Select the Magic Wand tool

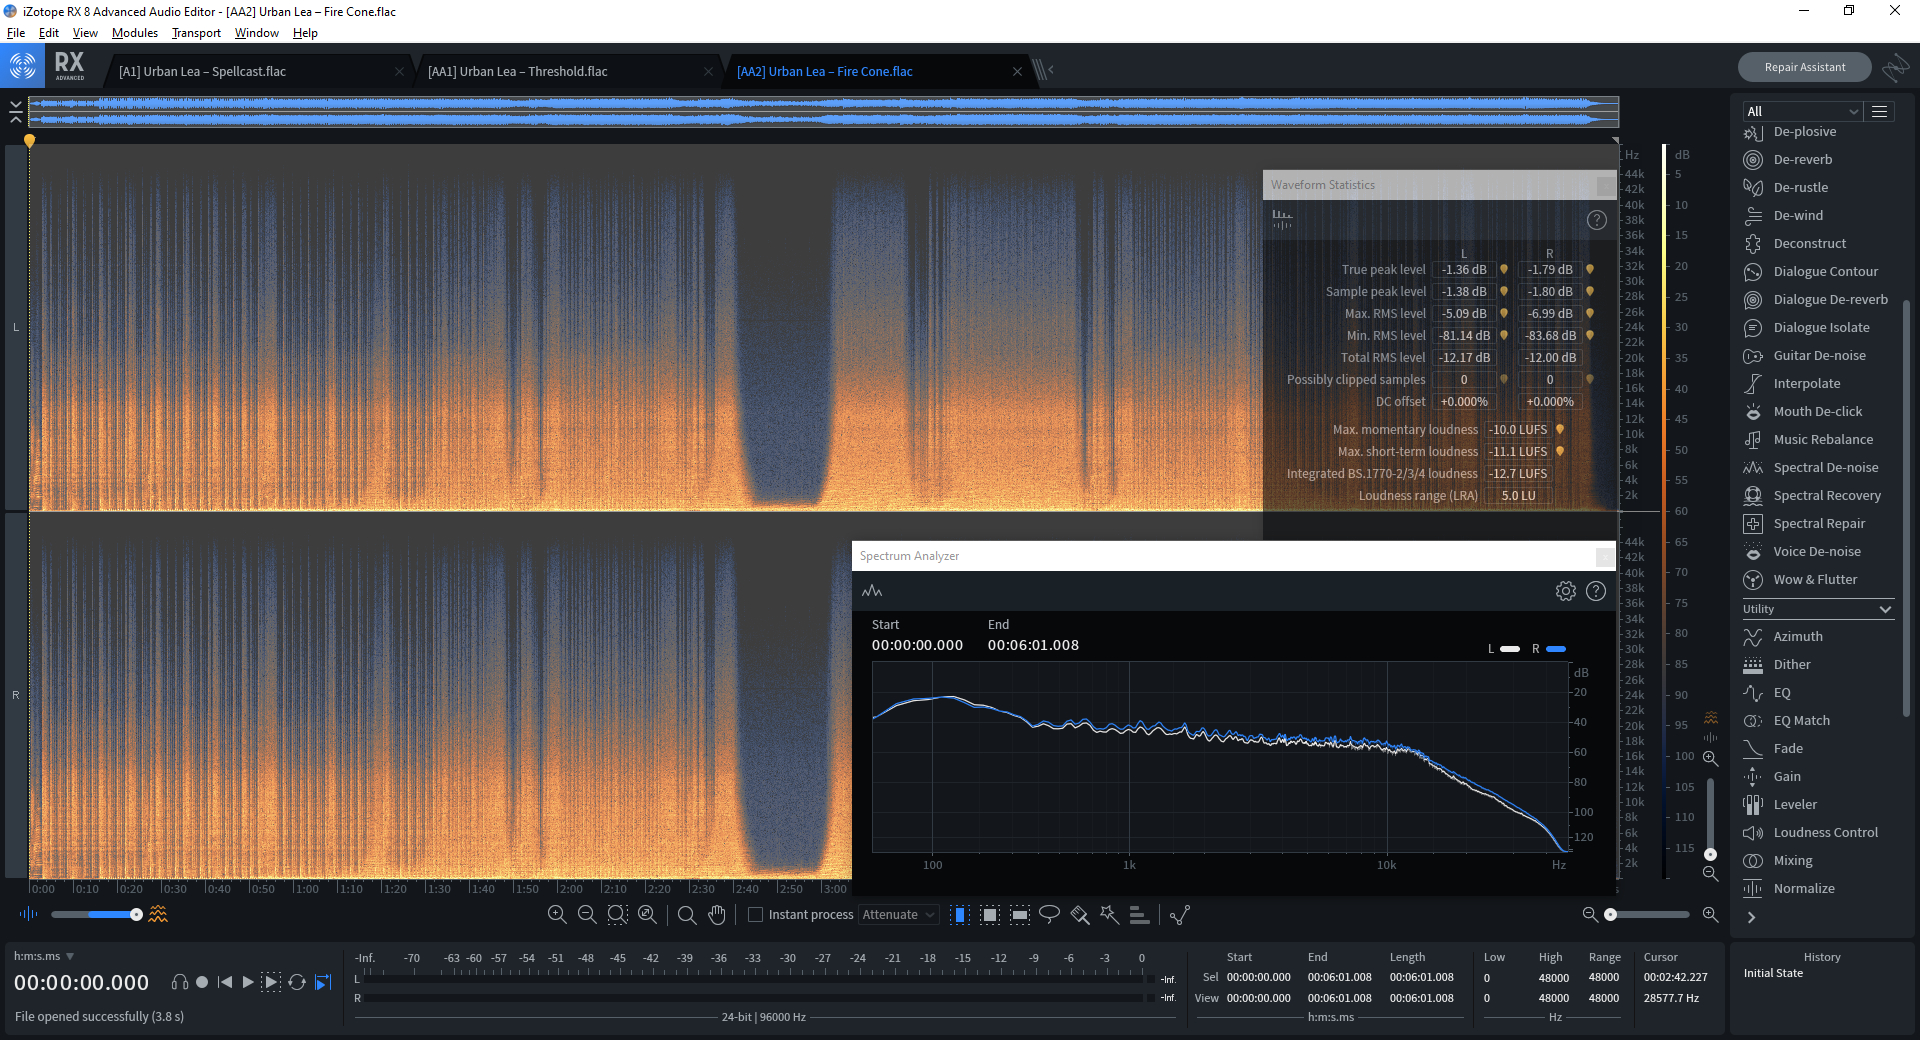1109,914
